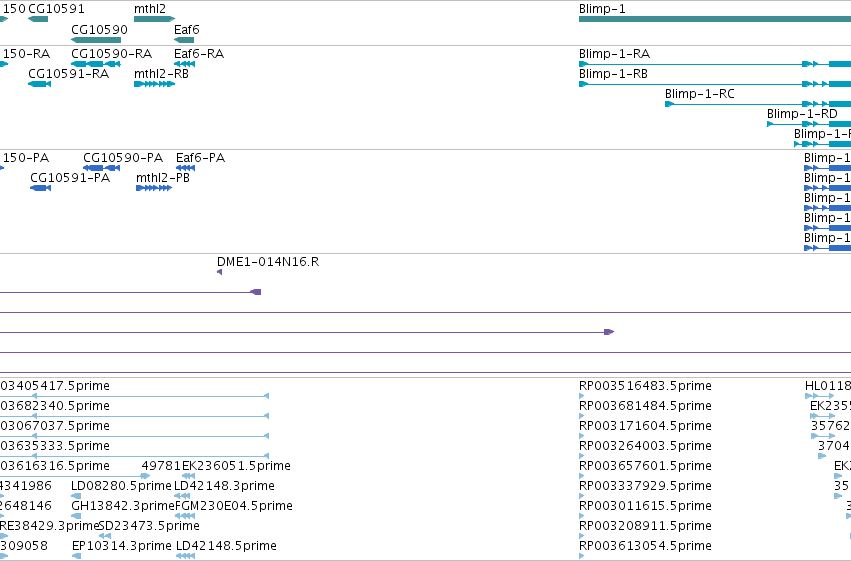Select the Eaf6 gene label
This screenshot has width=851, height=561.
(187, 29)
